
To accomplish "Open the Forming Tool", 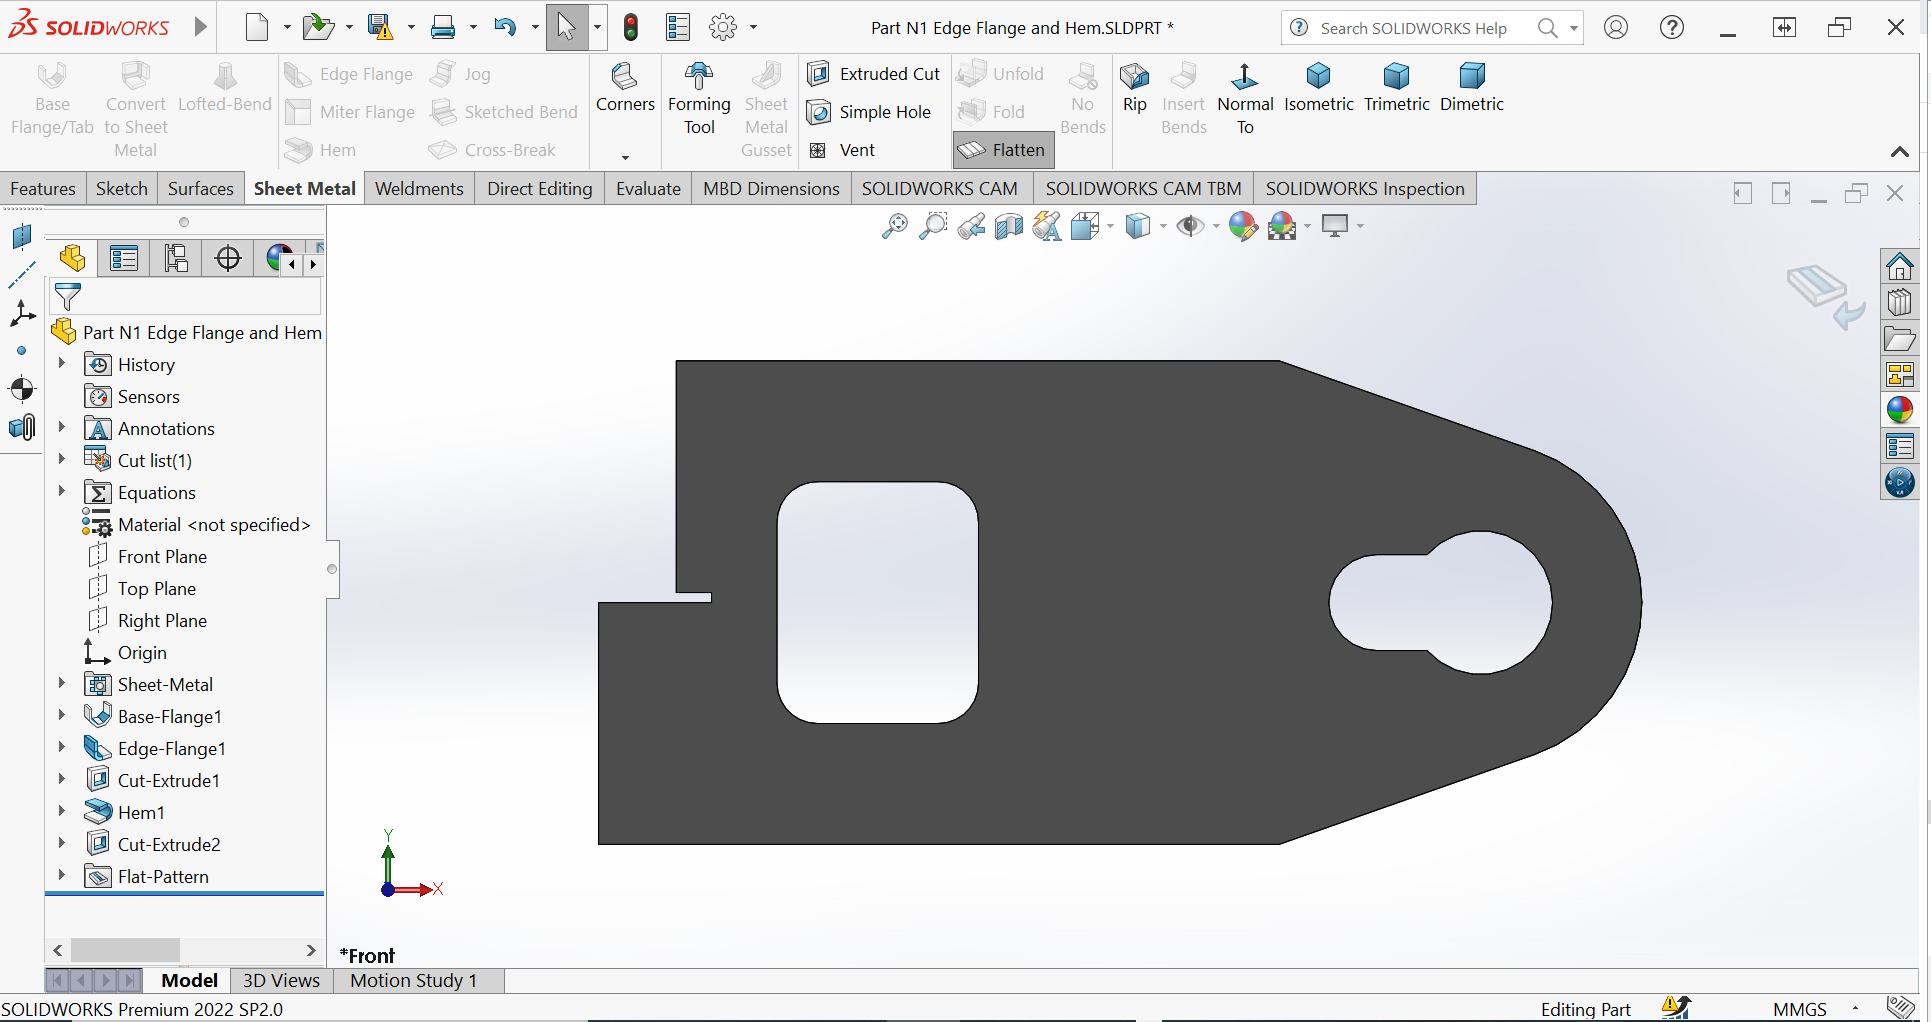I will point(699,99).
